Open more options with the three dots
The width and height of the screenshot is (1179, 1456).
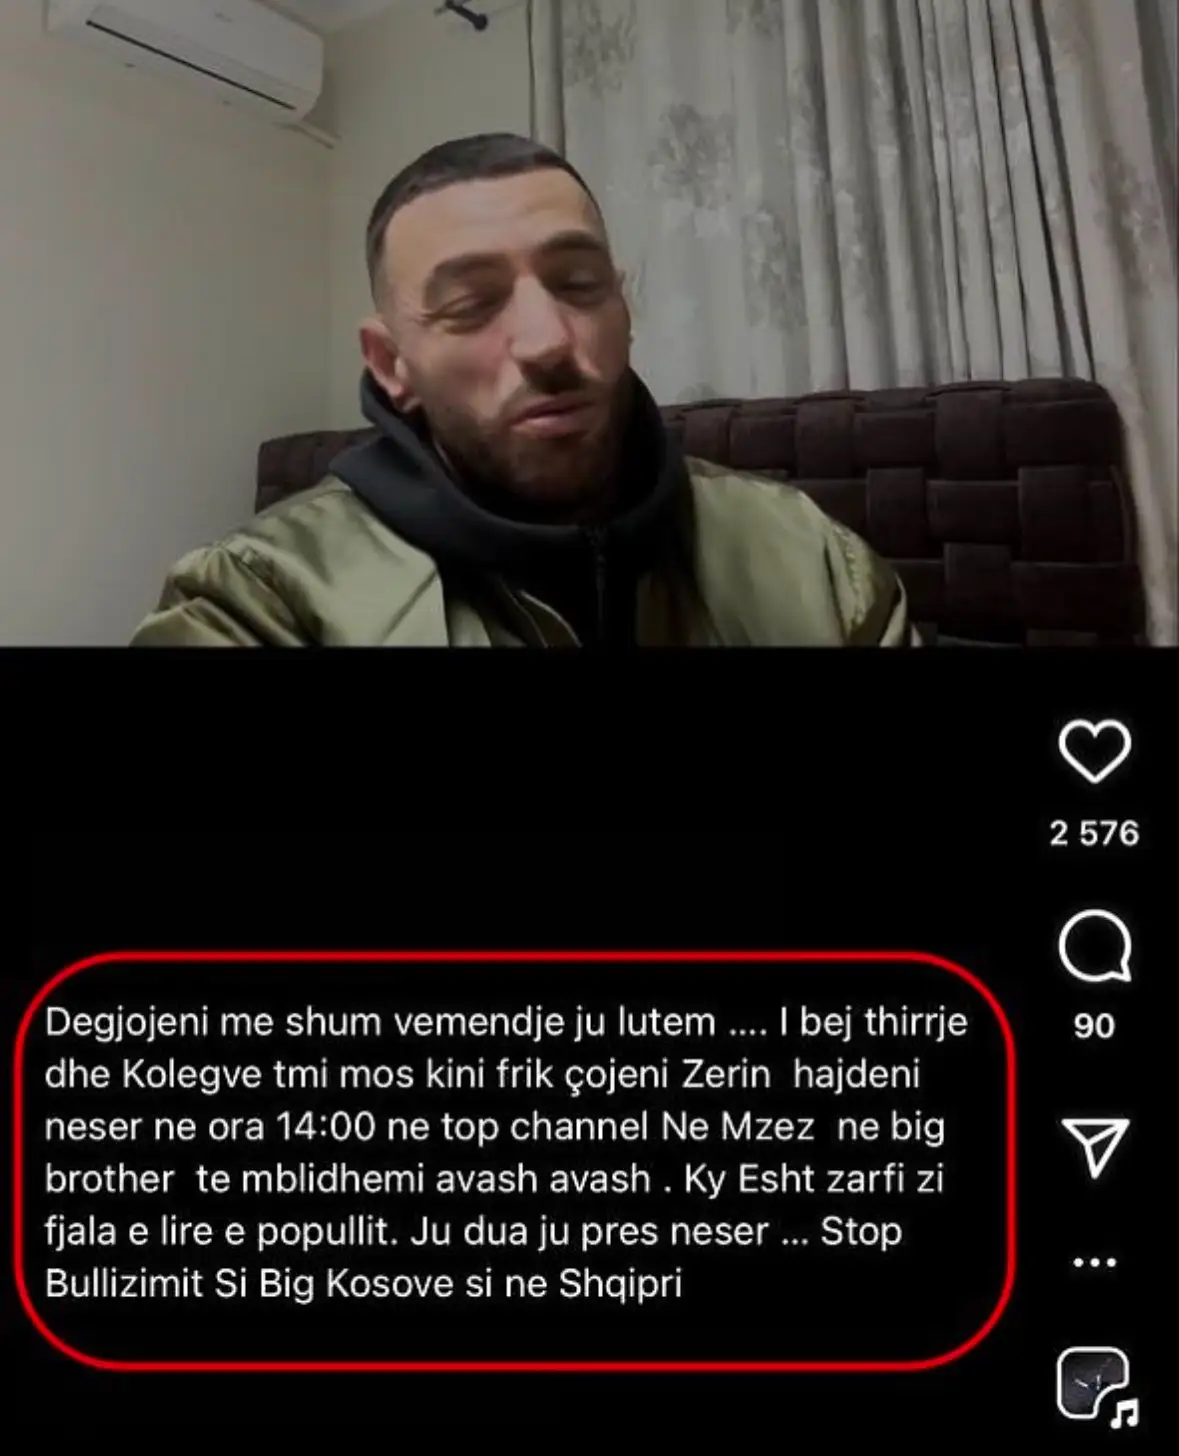(x=1094, y=1262)
